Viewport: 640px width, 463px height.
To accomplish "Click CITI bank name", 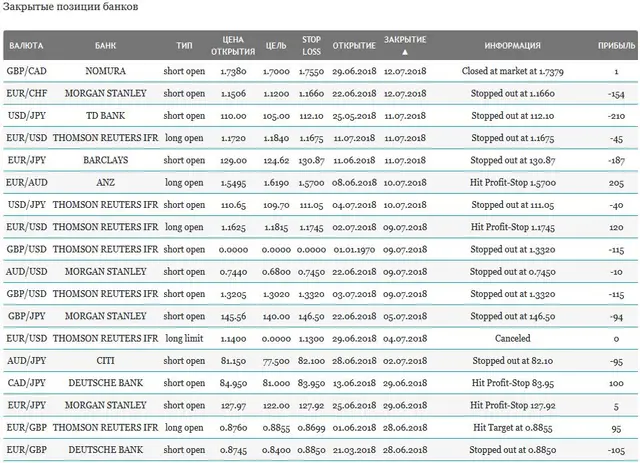I will 105,361.
